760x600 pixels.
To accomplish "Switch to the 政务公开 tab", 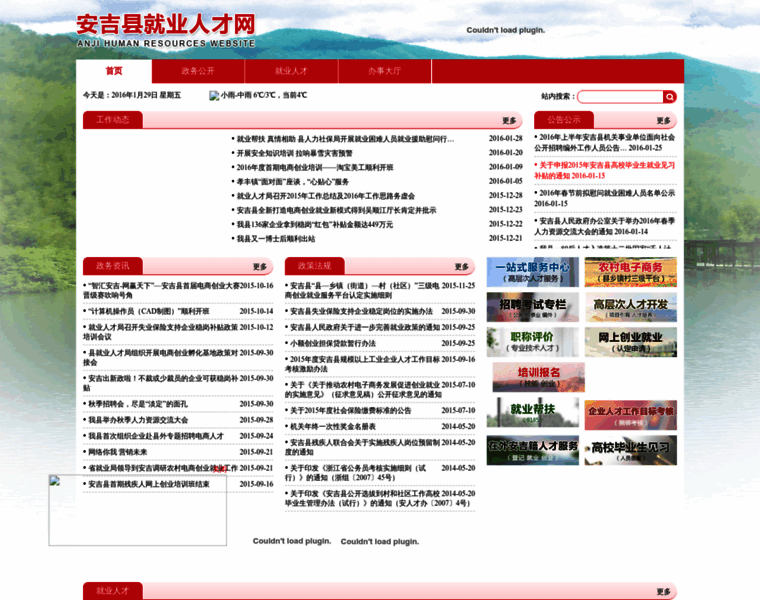I will (198, 71).
